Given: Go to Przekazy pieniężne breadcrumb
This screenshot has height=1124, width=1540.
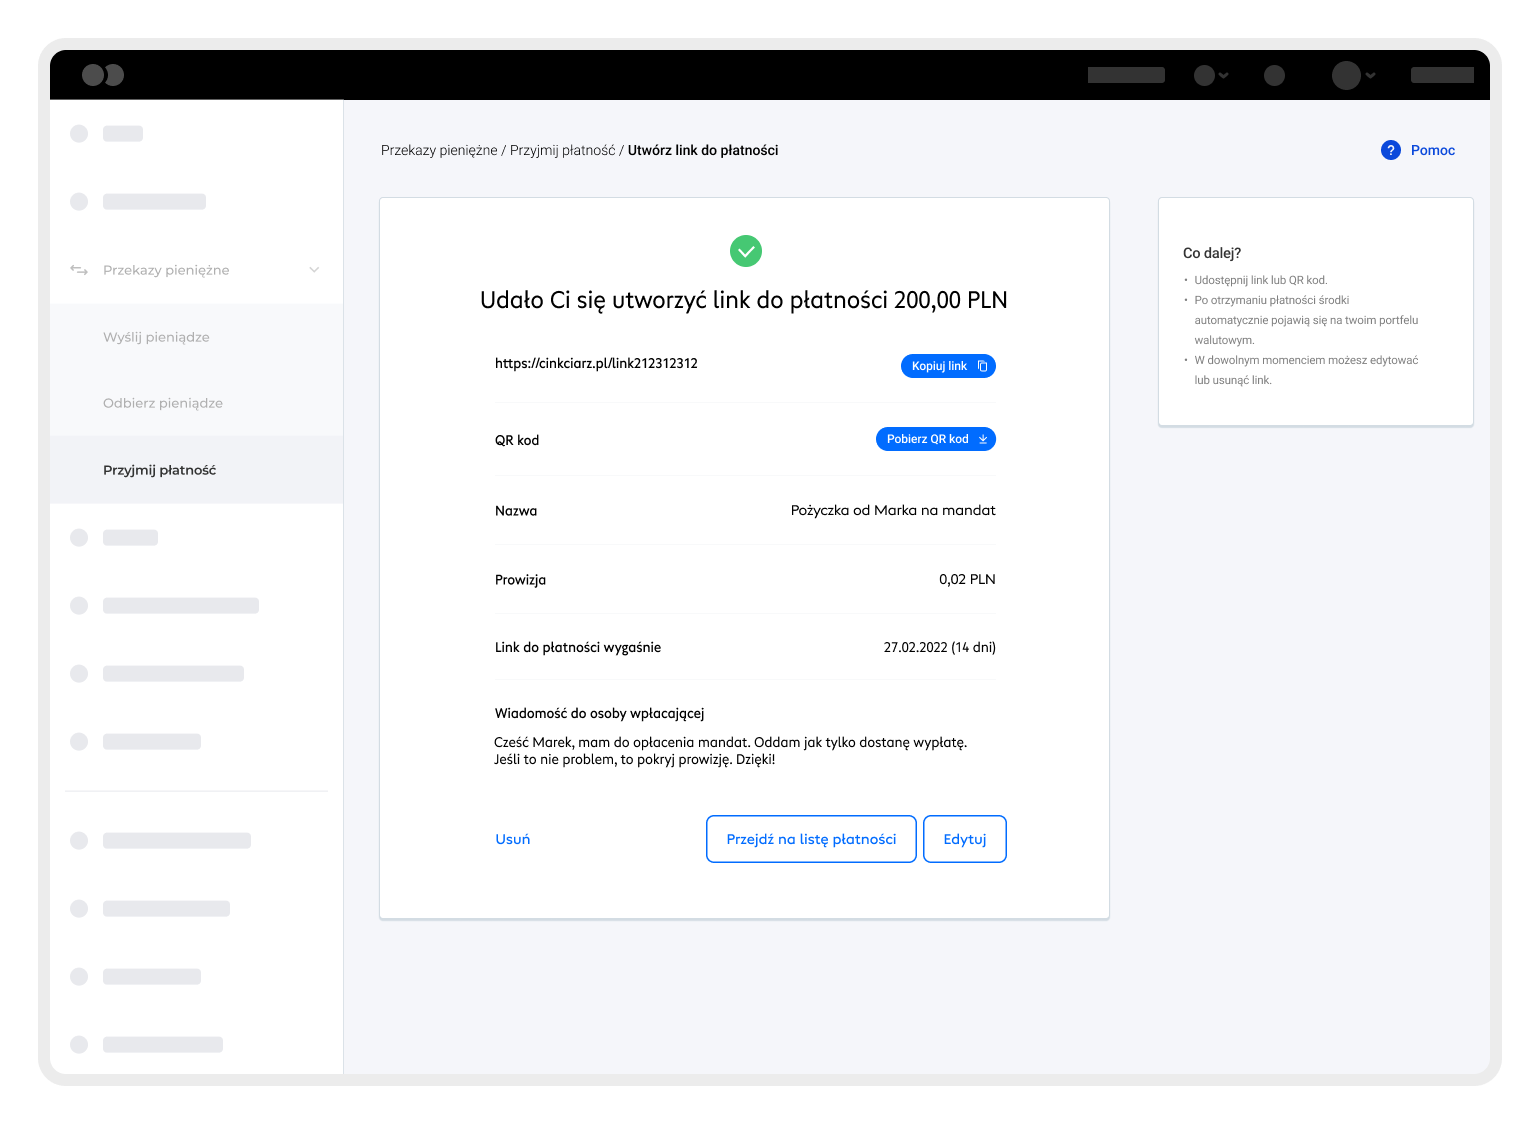Looking at the screenshot, I should [439, 150].
